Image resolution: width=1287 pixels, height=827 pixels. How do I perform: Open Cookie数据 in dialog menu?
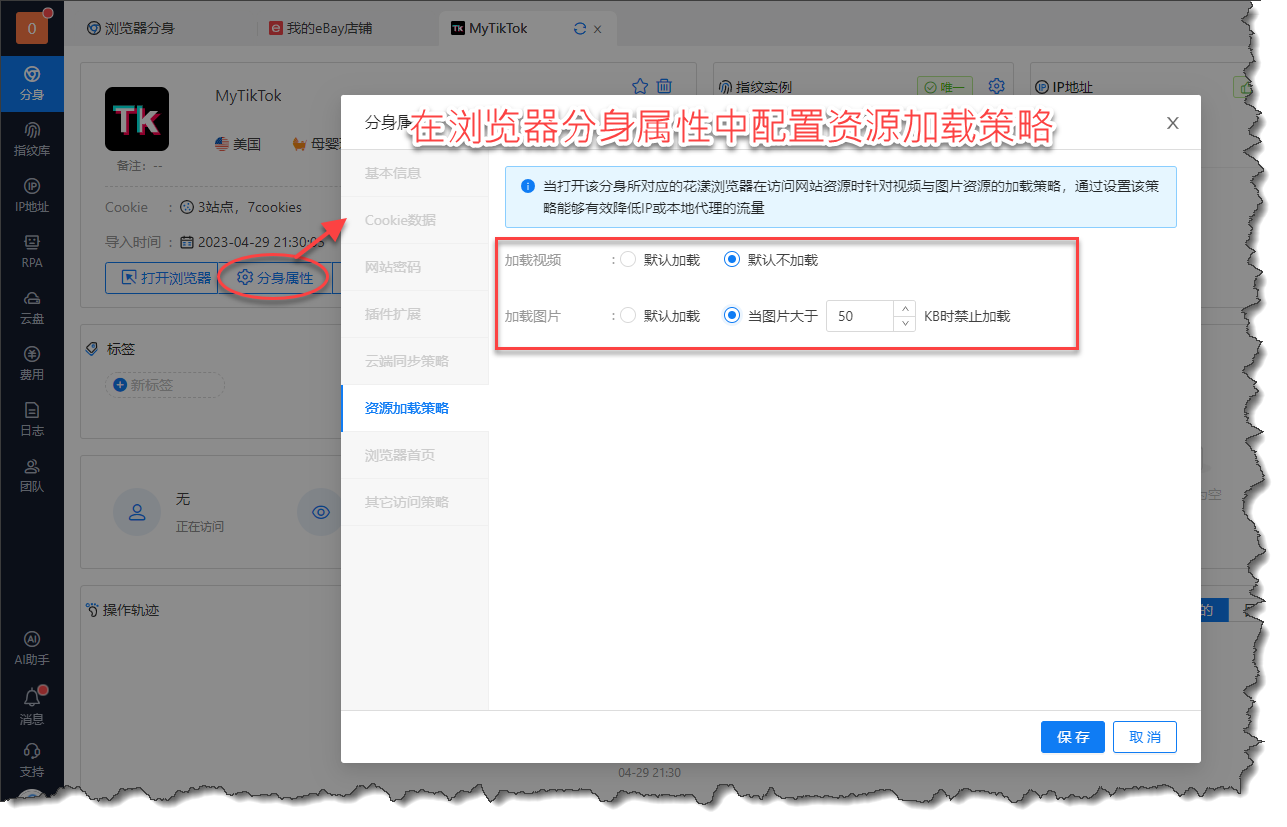coord(415,220)
